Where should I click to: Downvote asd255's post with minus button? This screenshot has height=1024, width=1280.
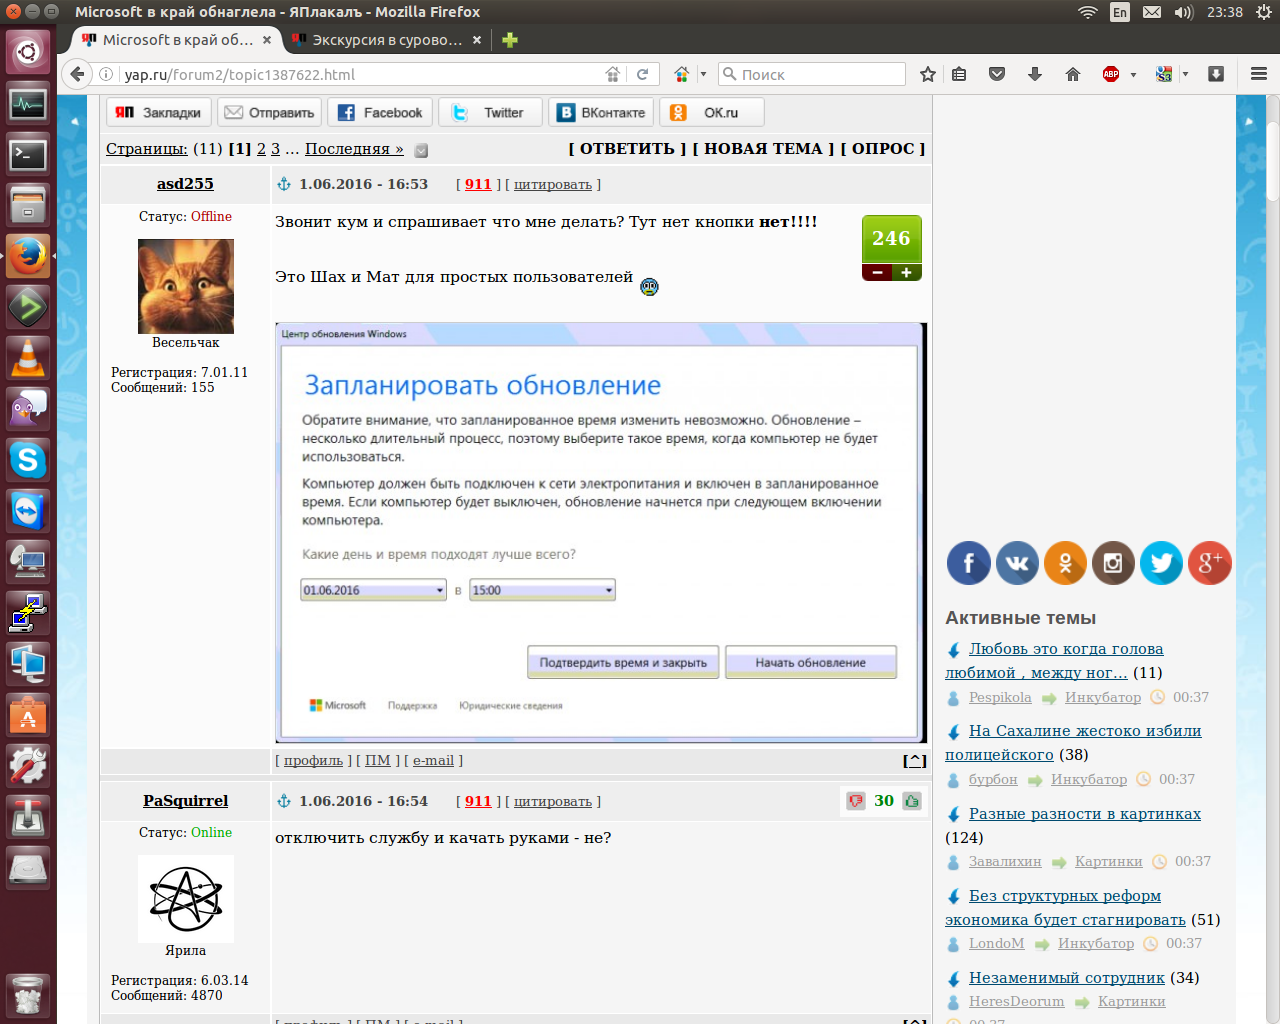(x=877, y=272)
